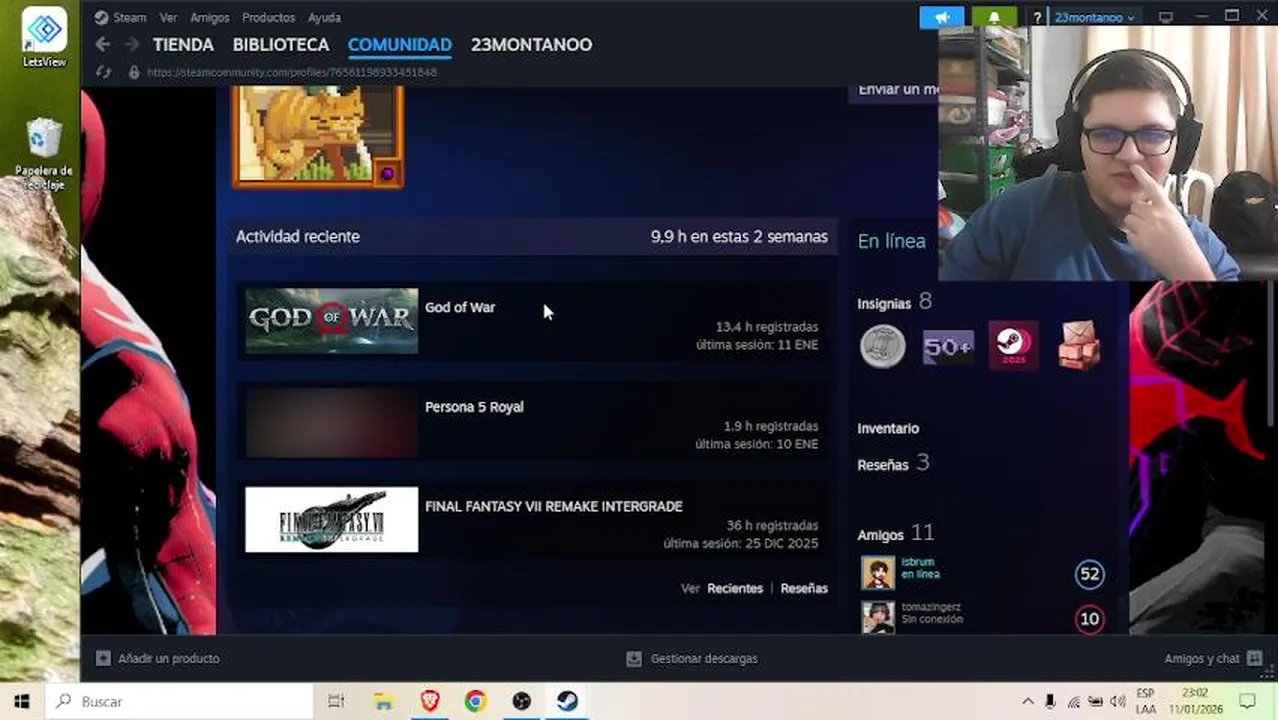Open the 23MONTANOO profile tab
Screen dimensions: 1278x720
(x=531, y=44)
